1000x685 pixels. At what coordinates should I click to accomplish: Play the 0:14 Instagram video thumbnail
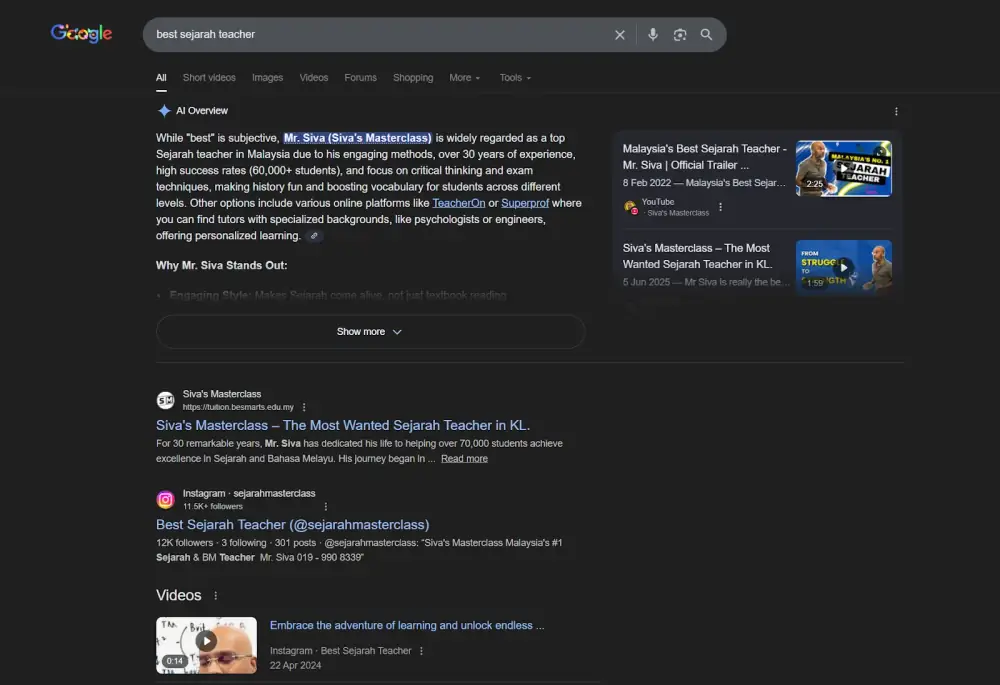(x=207, y=645)
